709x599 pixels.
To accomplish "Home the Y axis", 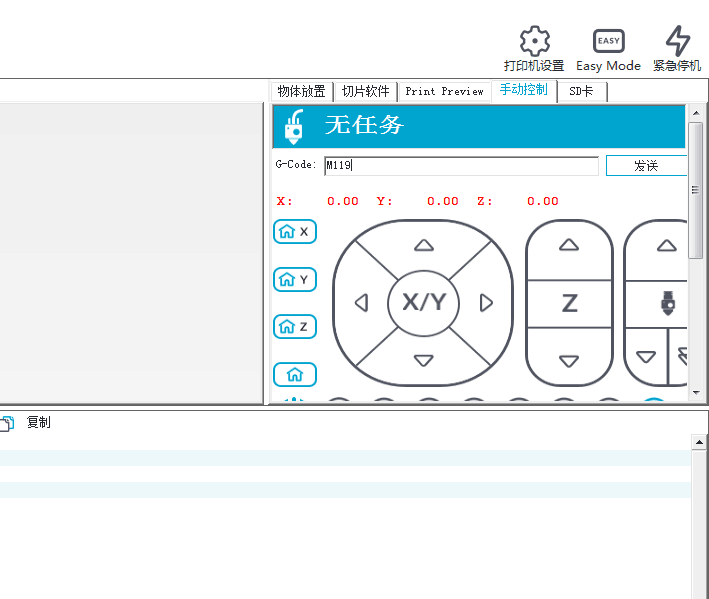I will (295, 279).
